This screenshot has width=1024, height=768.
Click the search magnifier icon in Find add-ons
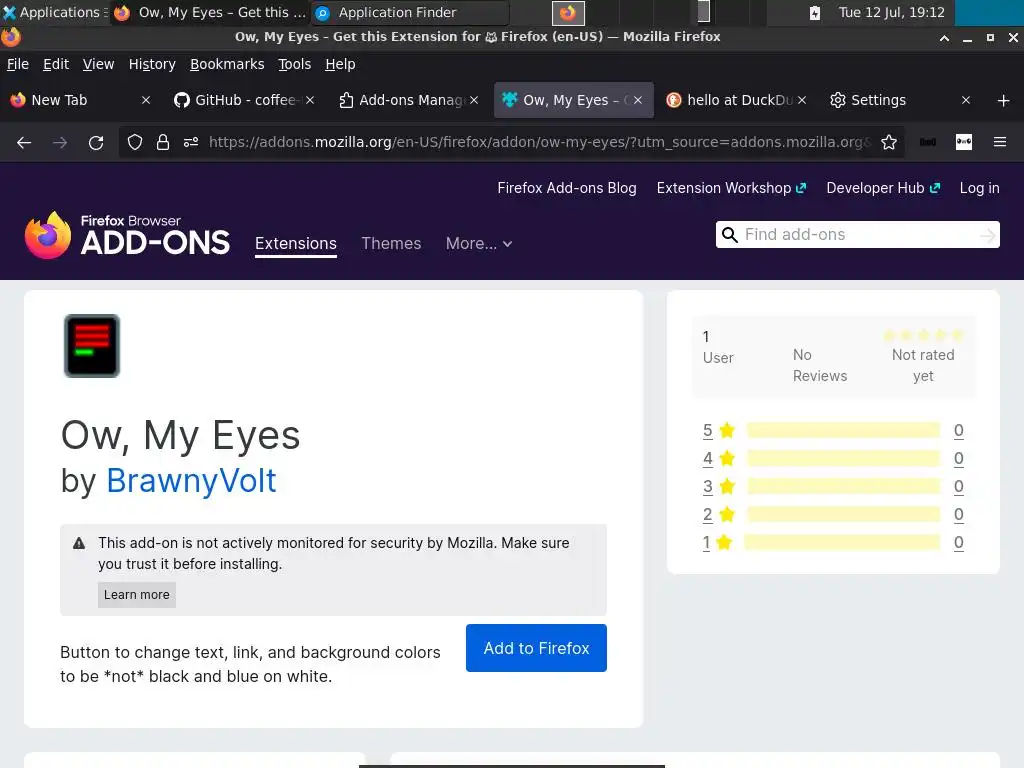click(729, 235)
